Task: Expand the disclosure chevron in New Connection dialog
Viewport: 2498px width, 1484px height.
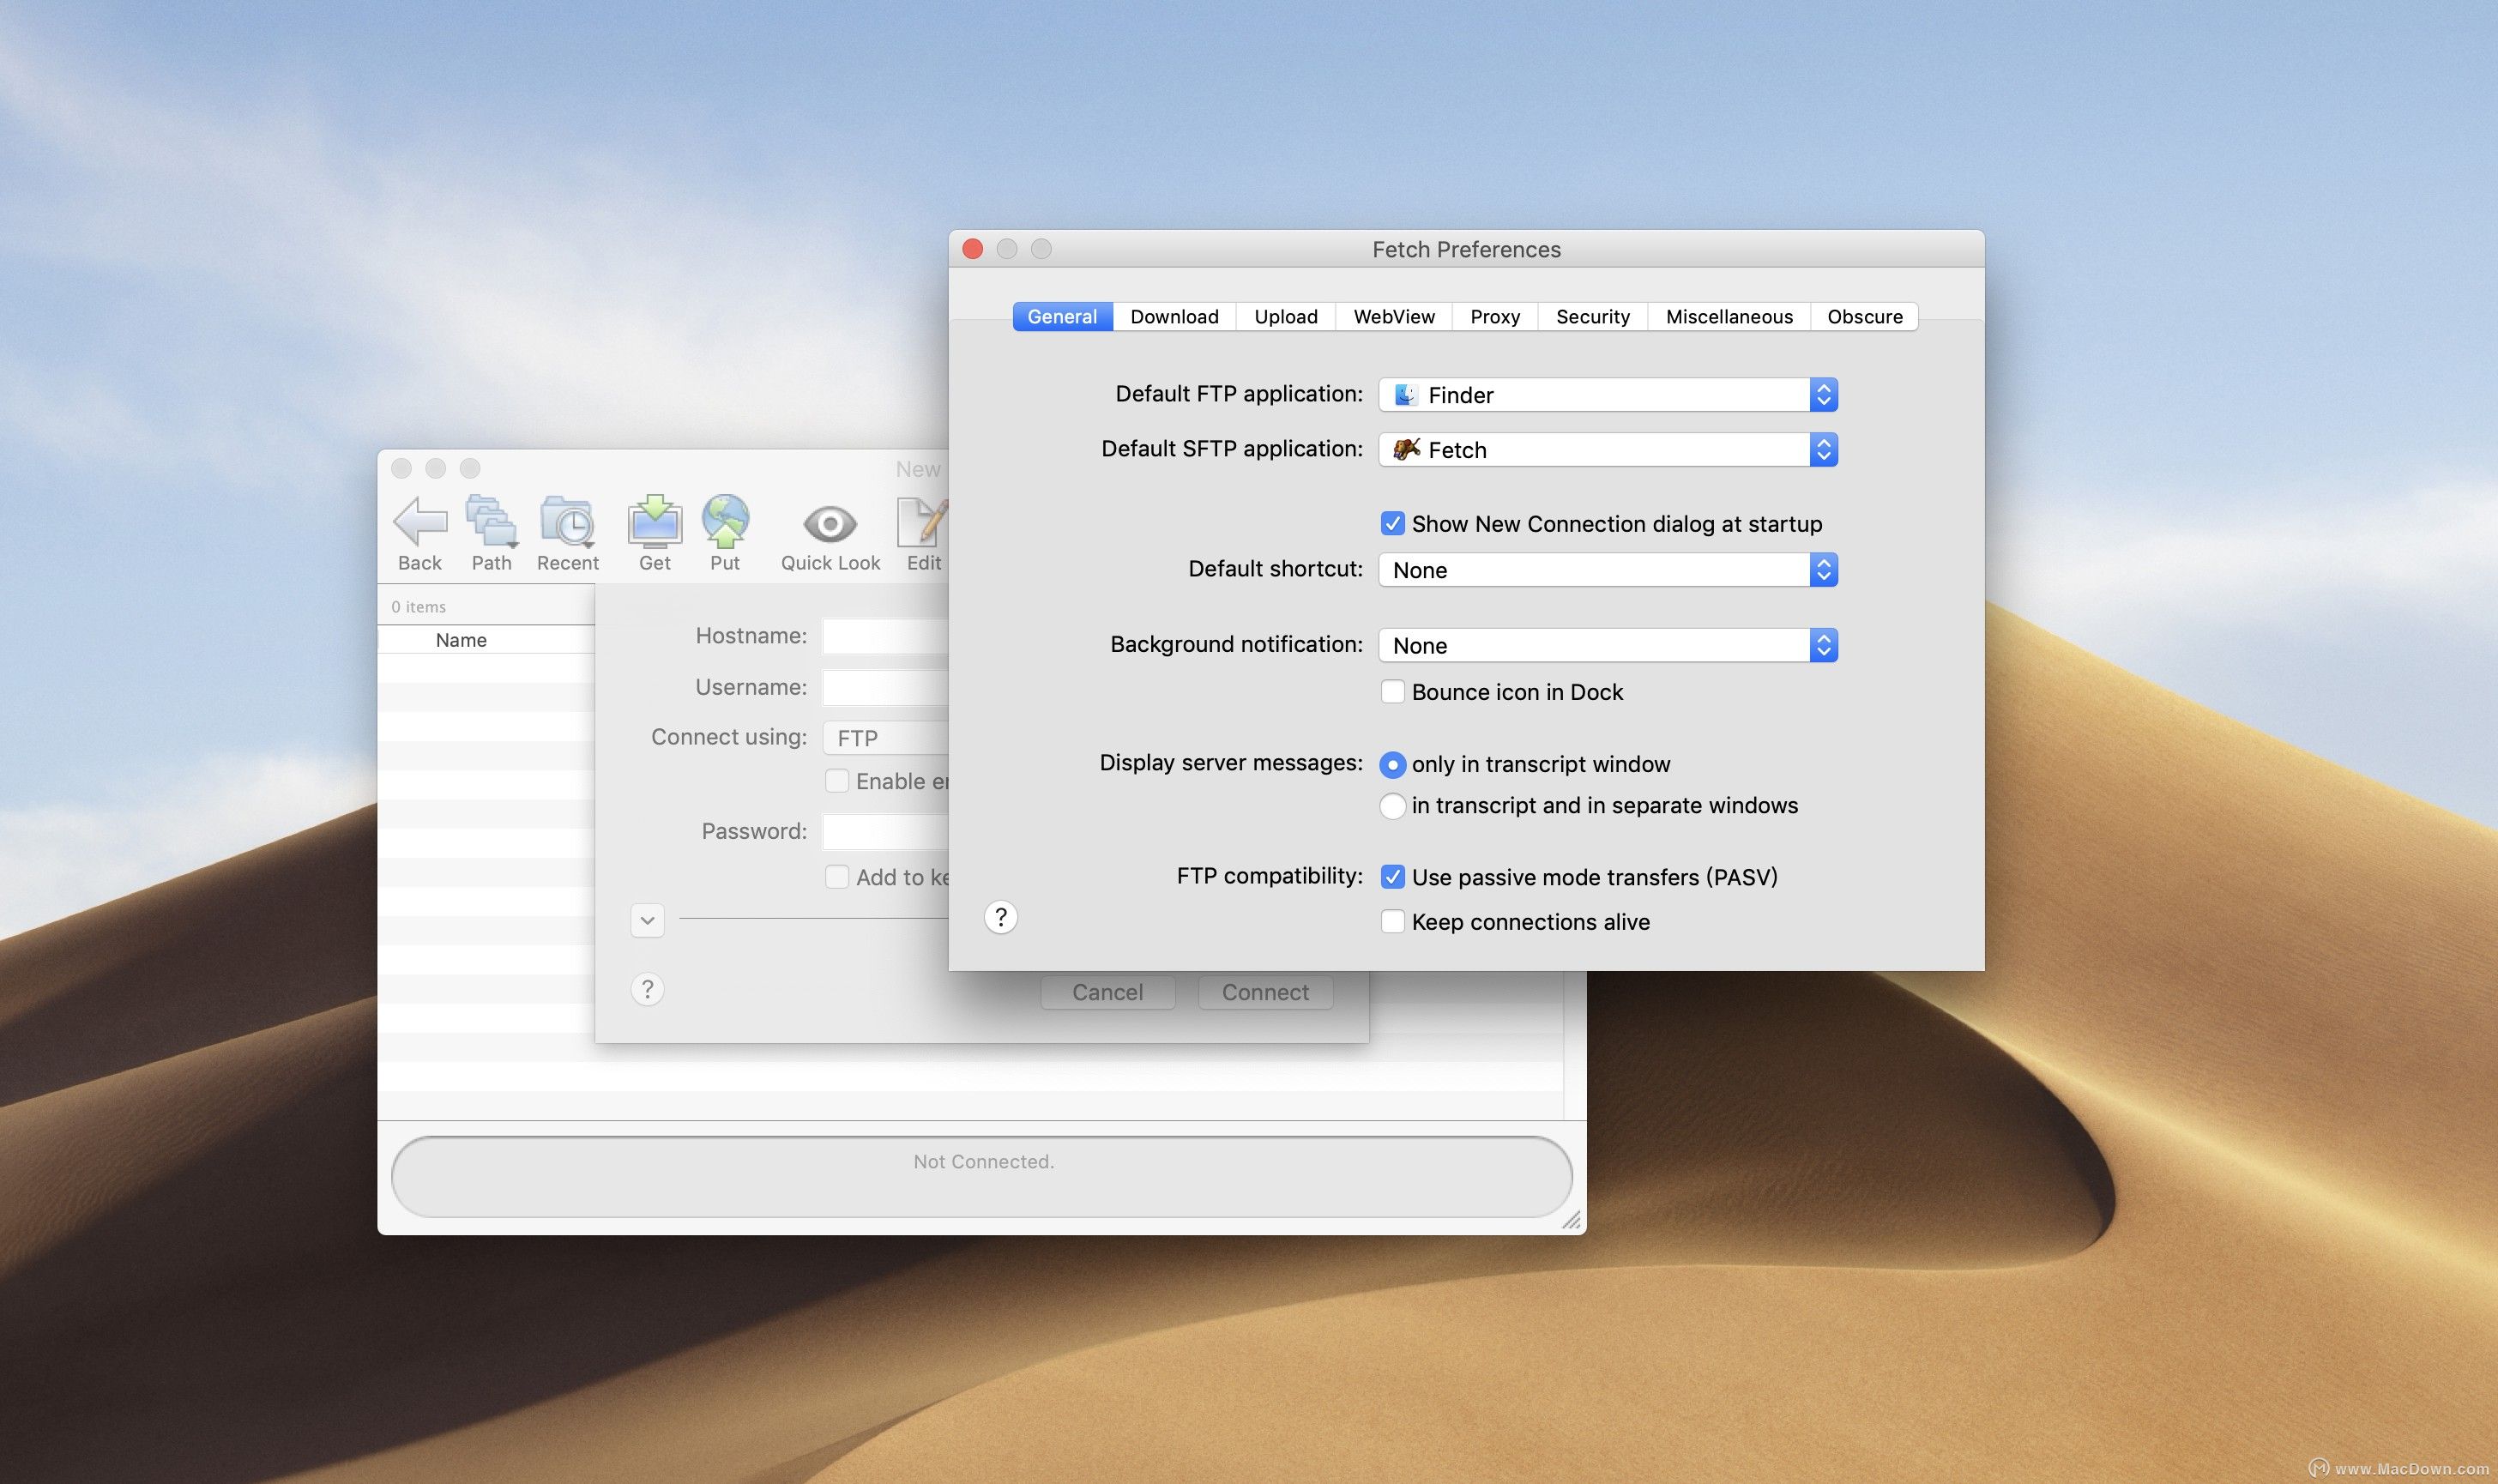Action: [647, 919]
